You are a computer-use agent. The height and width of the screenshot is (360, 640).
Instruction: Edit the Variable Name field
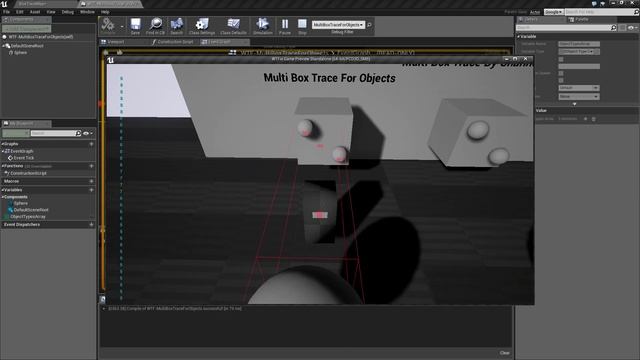coord(579,44)
